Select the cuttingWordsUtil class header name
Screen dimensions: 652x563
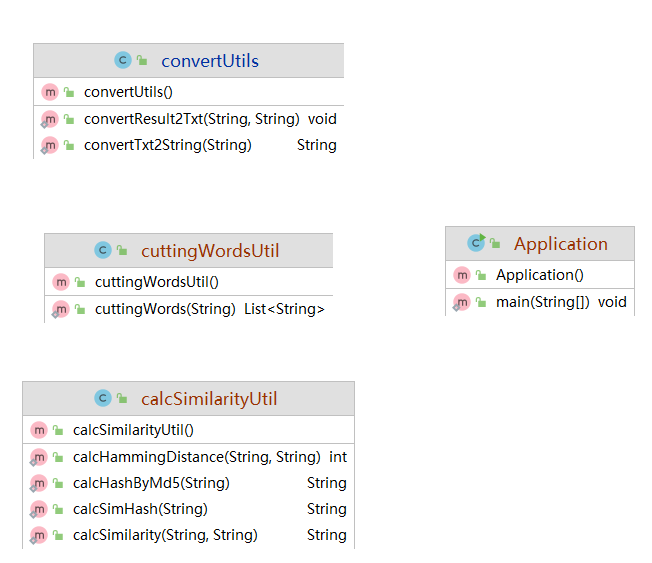(x=210, y=251)
